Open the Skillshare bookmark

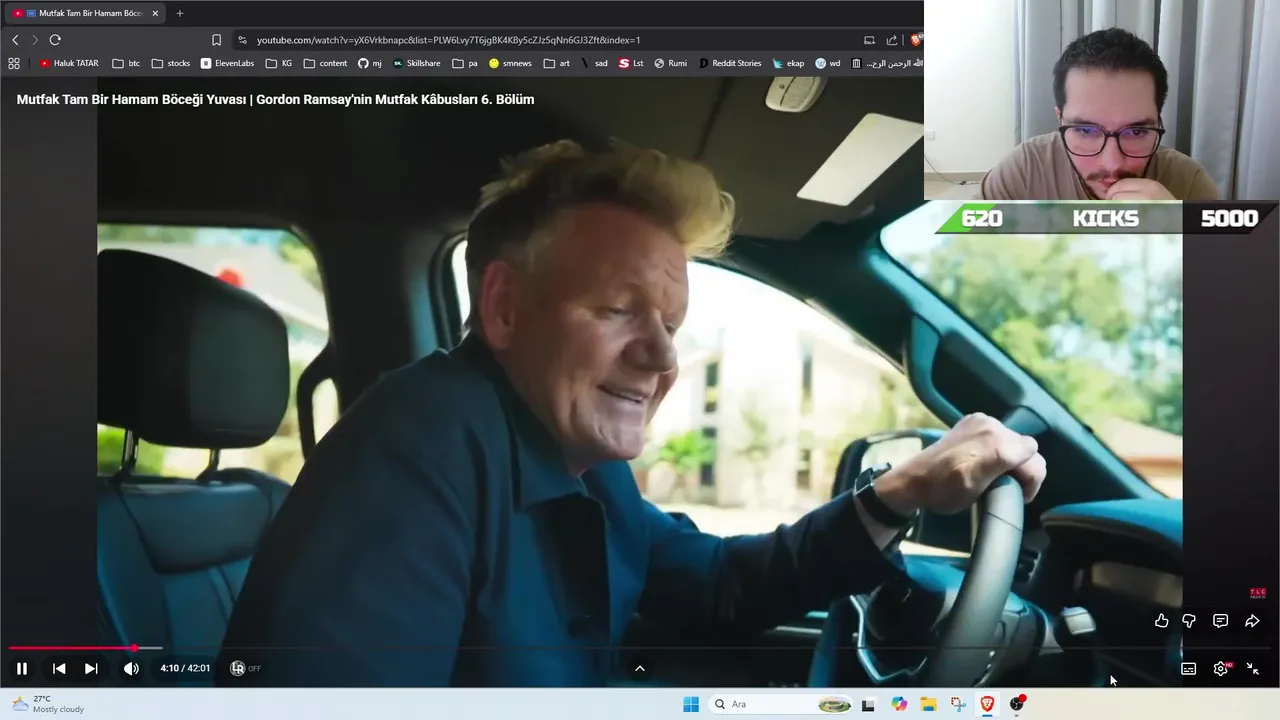(x=416, y=63)
